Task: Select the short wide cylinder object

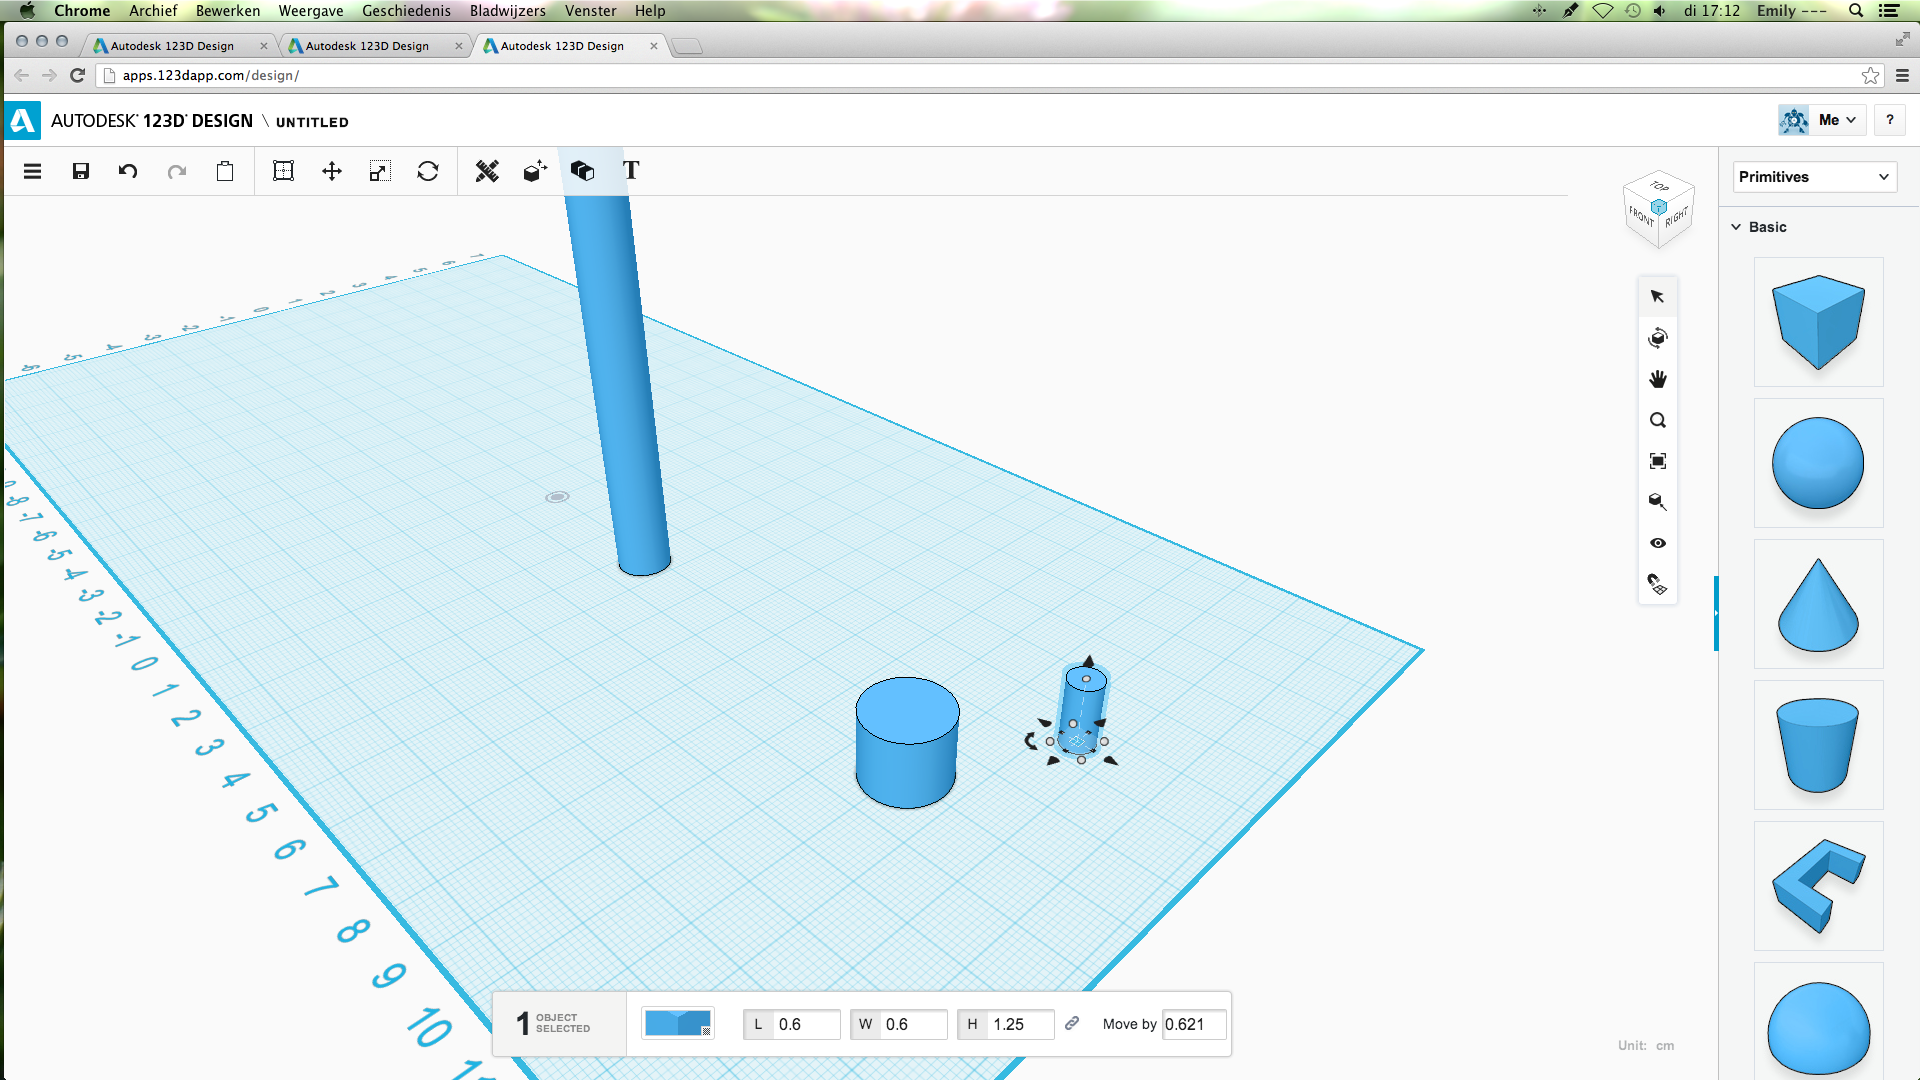Action: [907, 745]
